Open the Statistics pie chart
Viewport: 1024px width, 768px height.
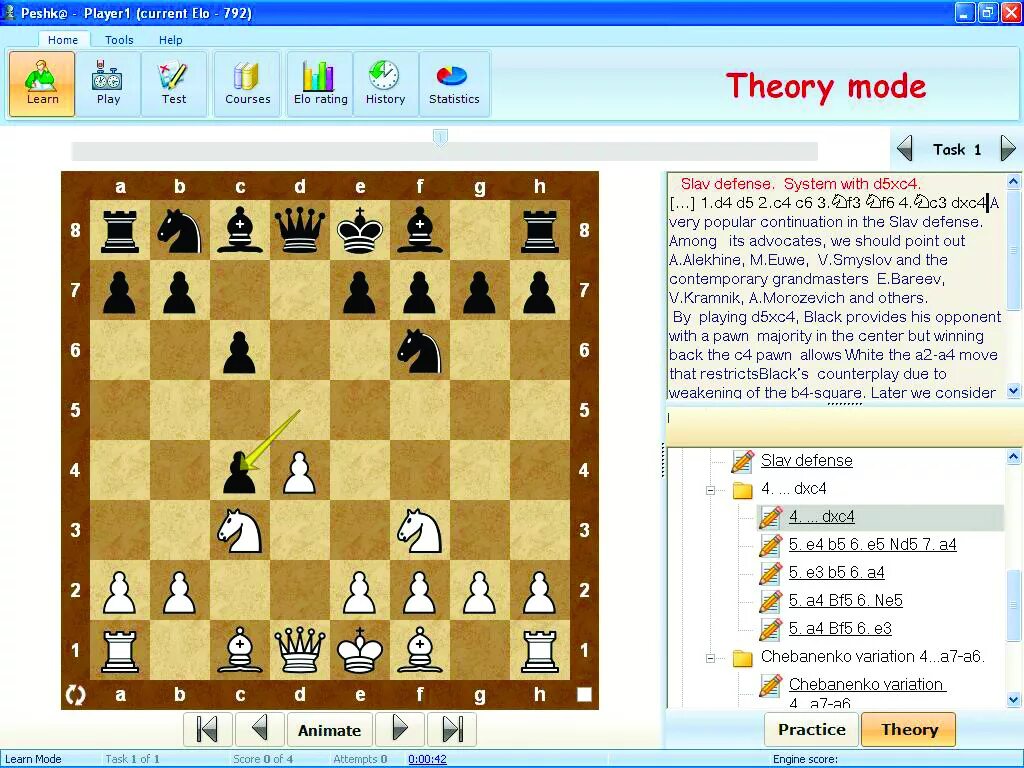tap(454, 84)
